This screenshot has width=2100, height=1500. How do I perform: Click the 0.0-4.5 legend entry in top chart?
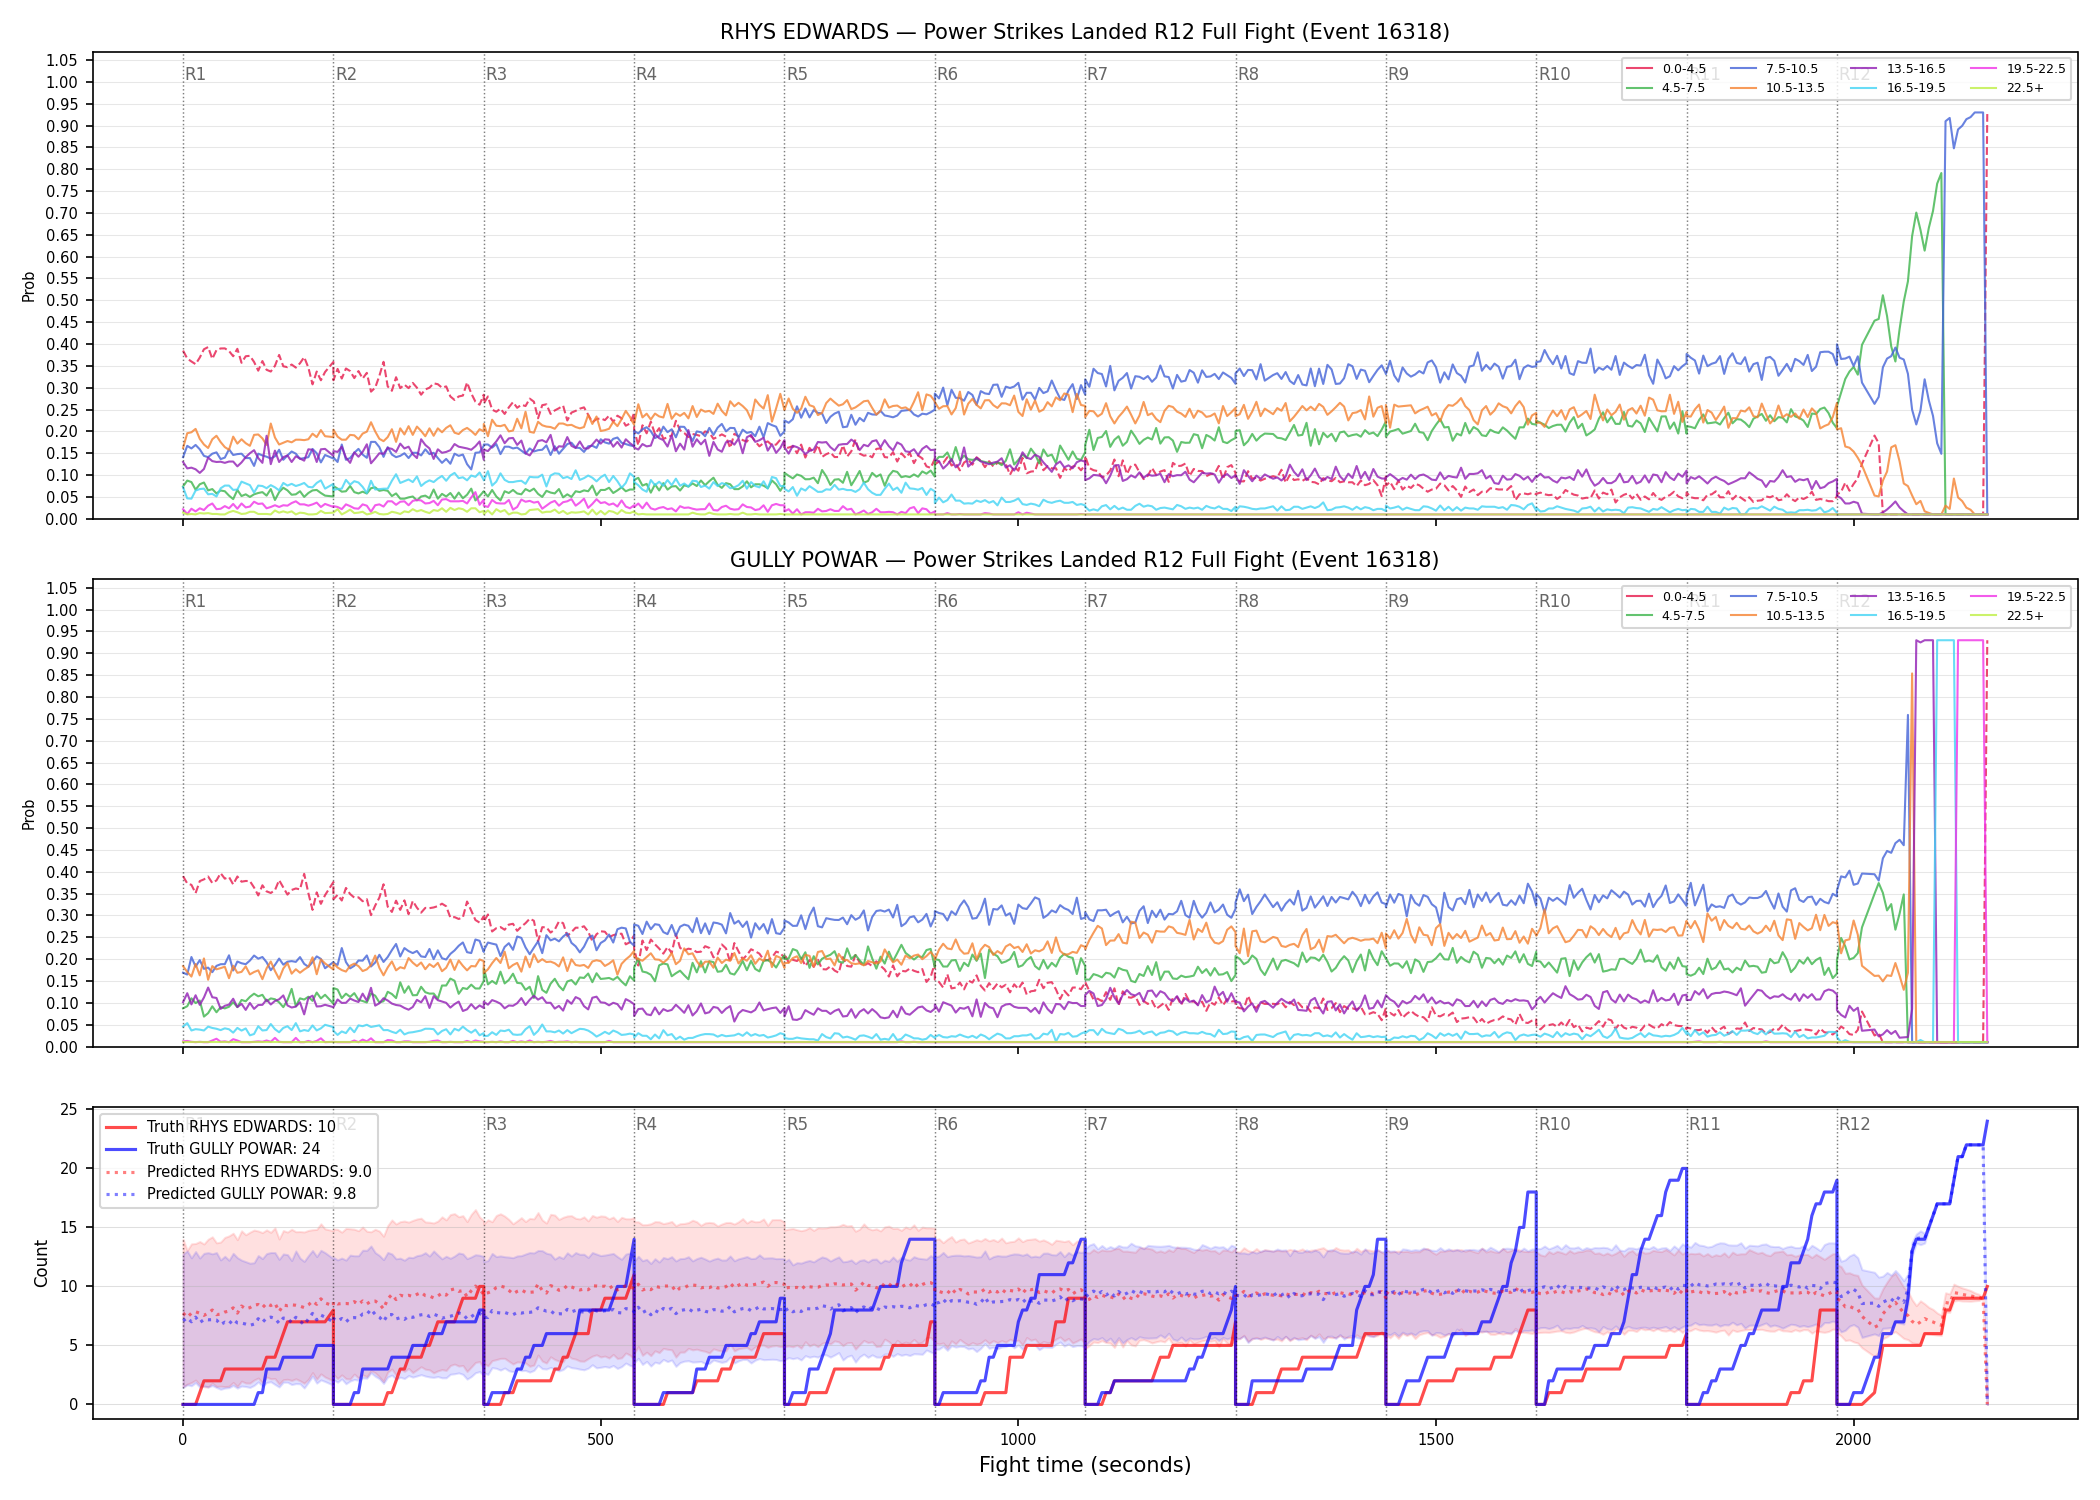[x=1667, y=69]
